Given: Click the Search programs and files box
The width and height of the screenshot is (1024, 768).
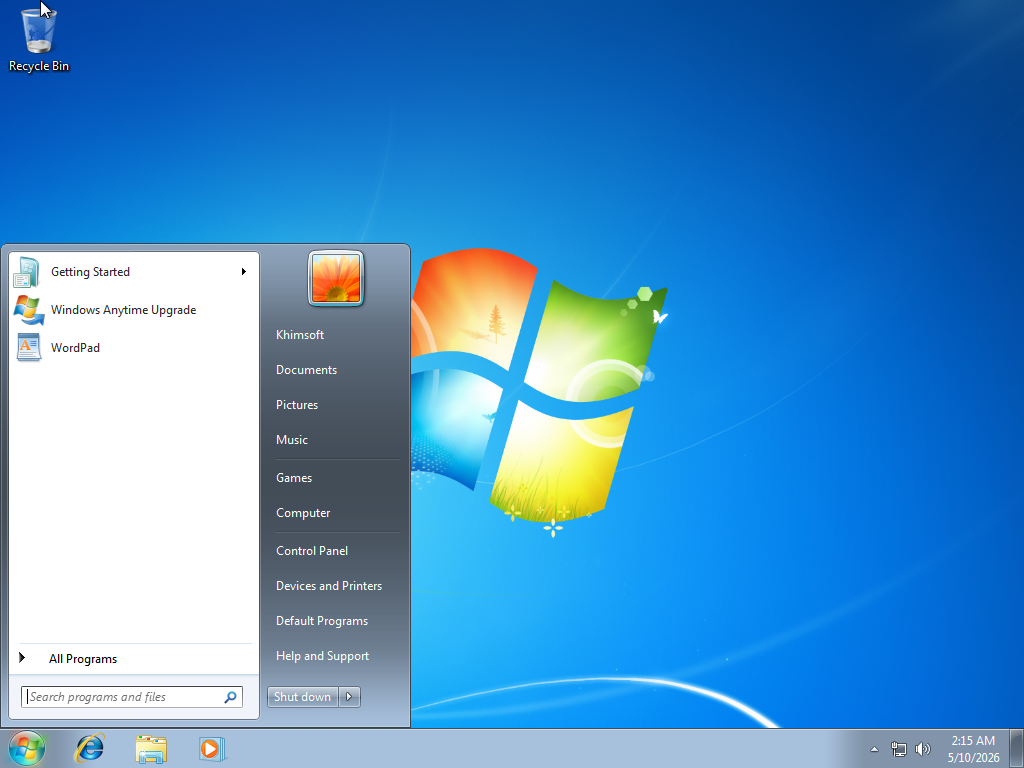Looking at the screenshot, I should coord(132,697).
